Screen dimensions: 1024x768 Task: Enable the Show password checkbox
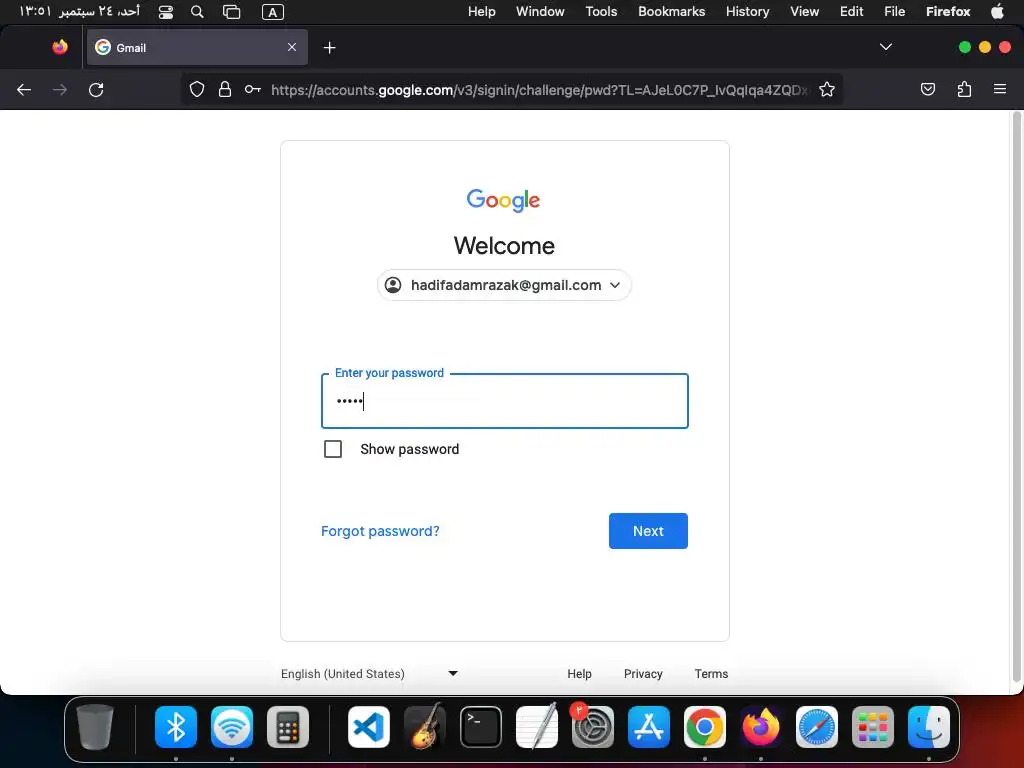tap(333, 449)
